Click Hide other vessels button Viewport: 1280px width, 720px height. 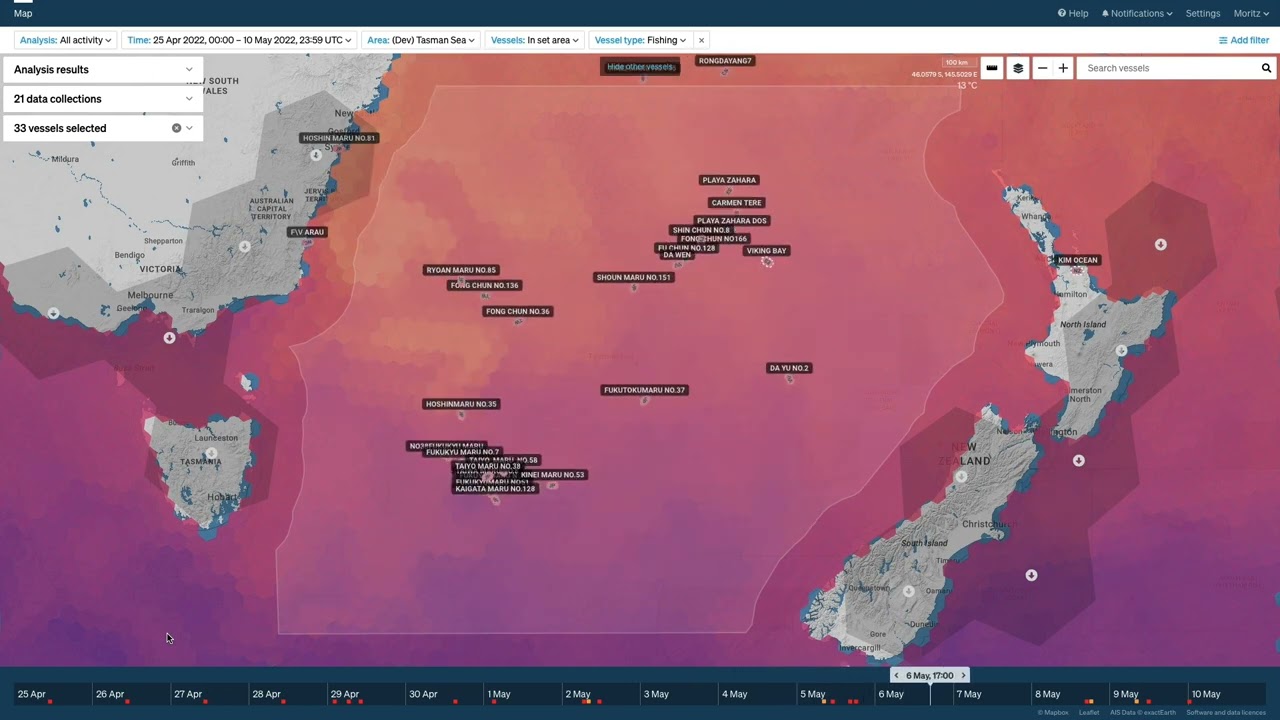(641, 67)
